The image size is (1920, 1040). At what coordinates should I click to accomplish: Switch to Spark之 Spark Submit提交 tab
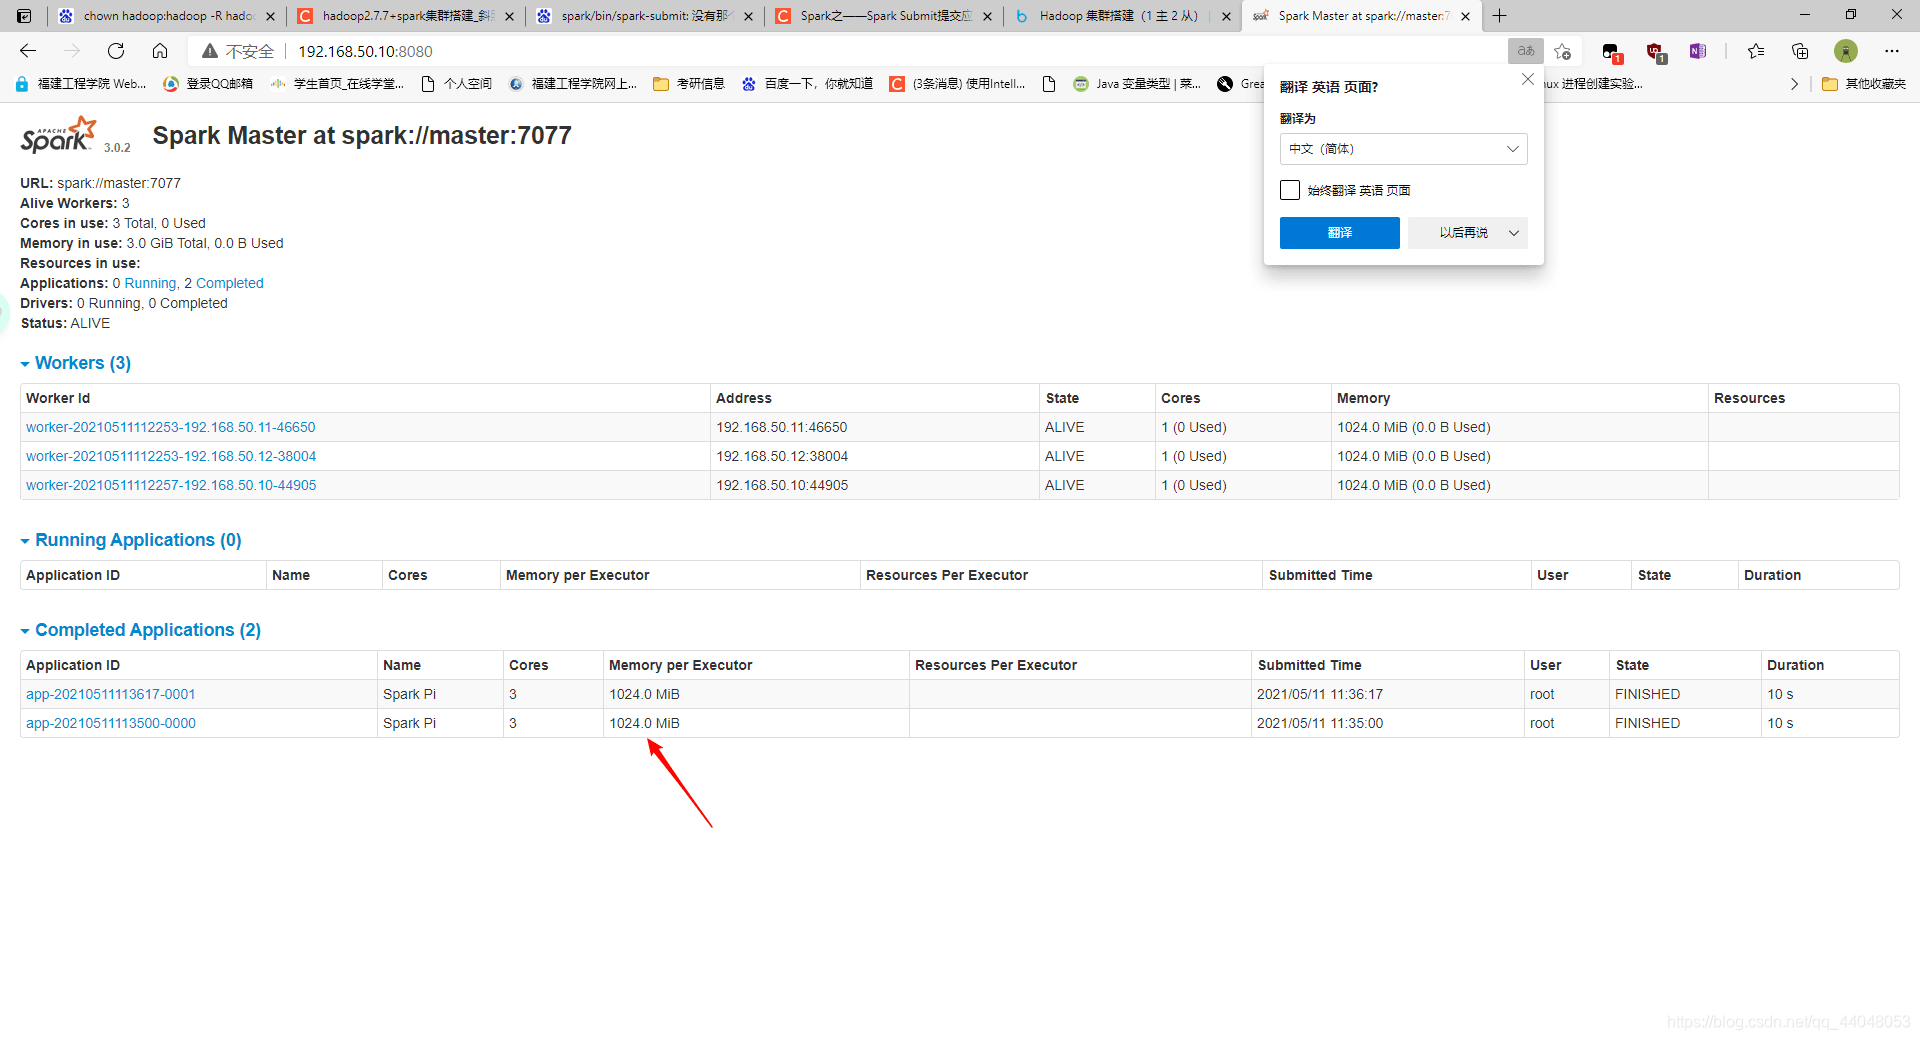(x=884, y=16)
